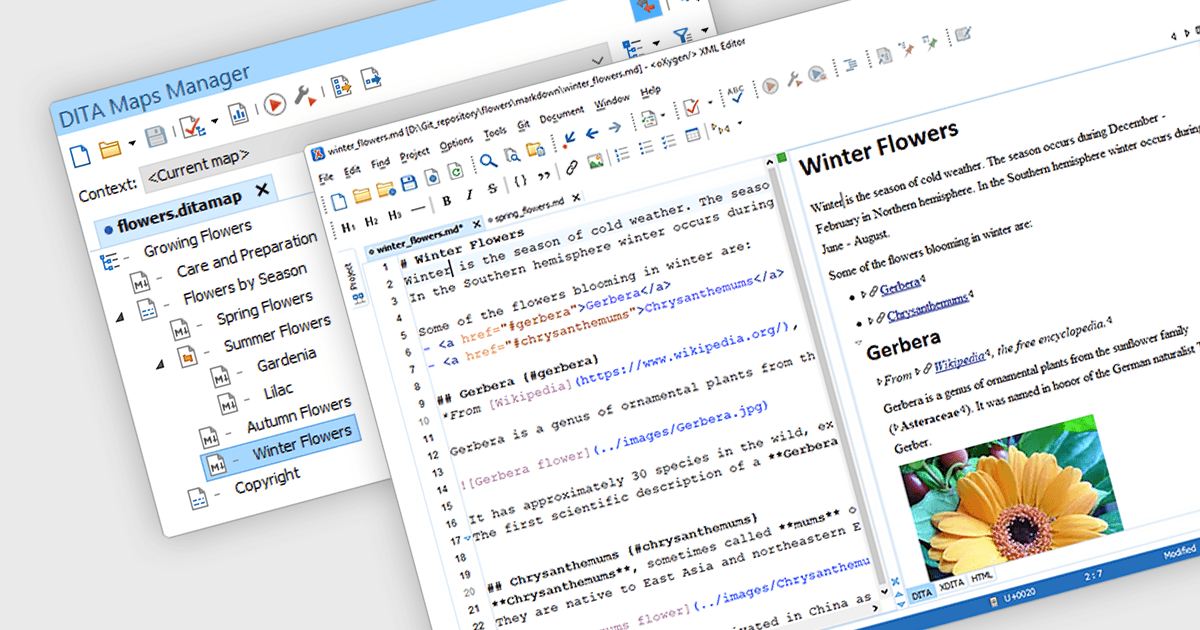The height and width of the screenshot is (630, 1200).
Task: Click wrench configure transformation icon in DITA Maps Manager
Action: (305, 97)
